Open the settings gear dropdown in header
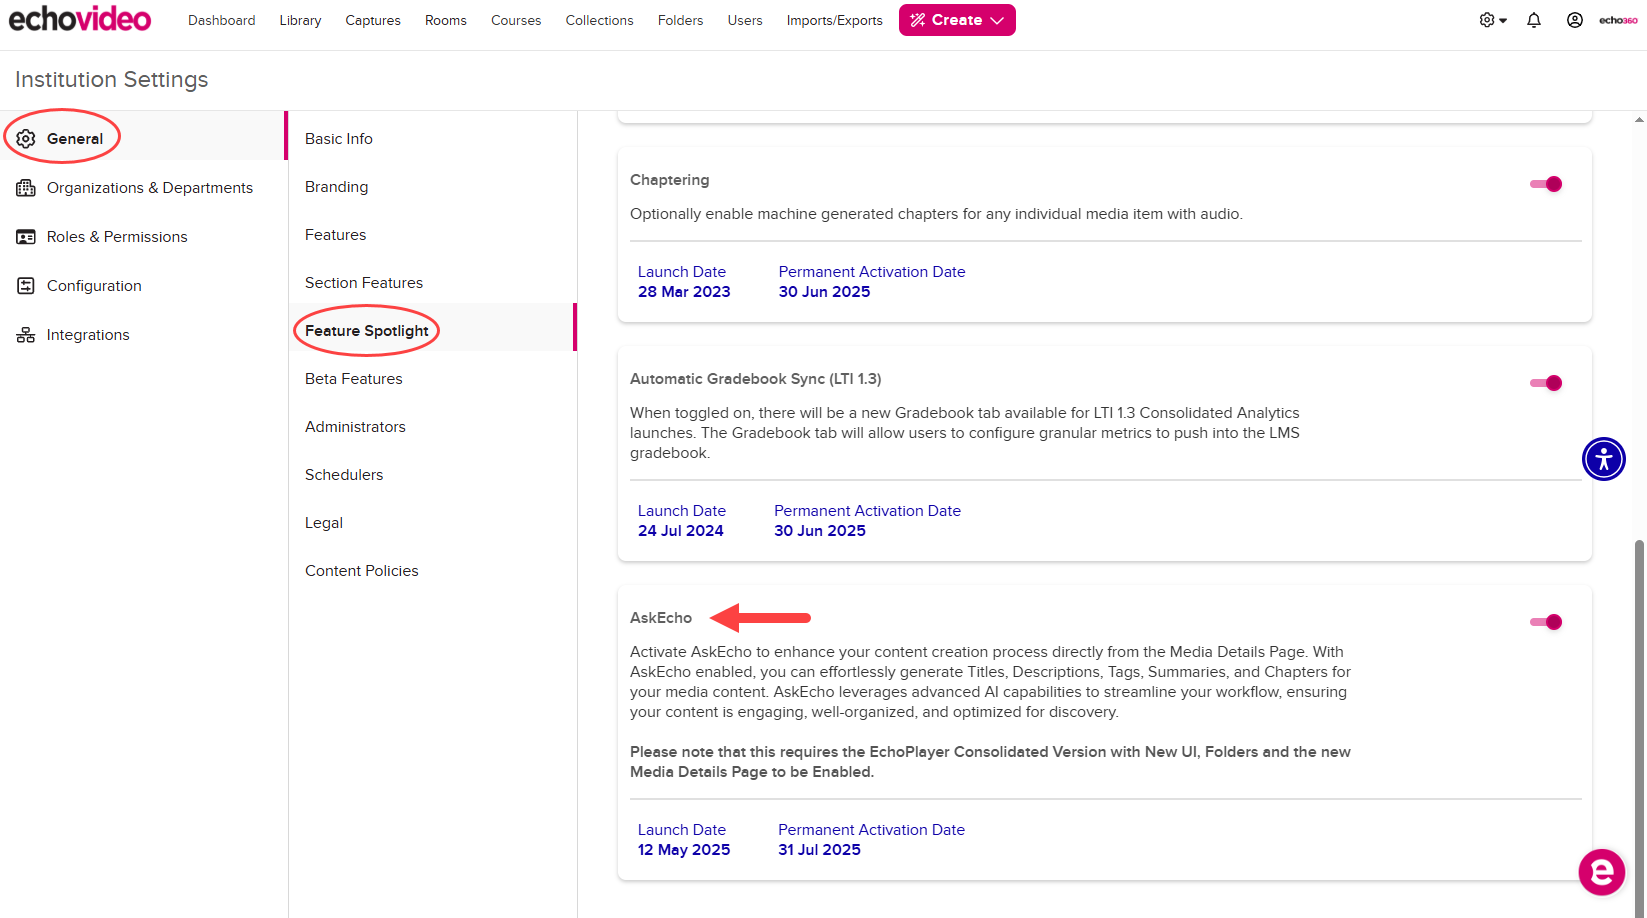The height and width of the screenshot is (918, 1647). point(1493,20)
